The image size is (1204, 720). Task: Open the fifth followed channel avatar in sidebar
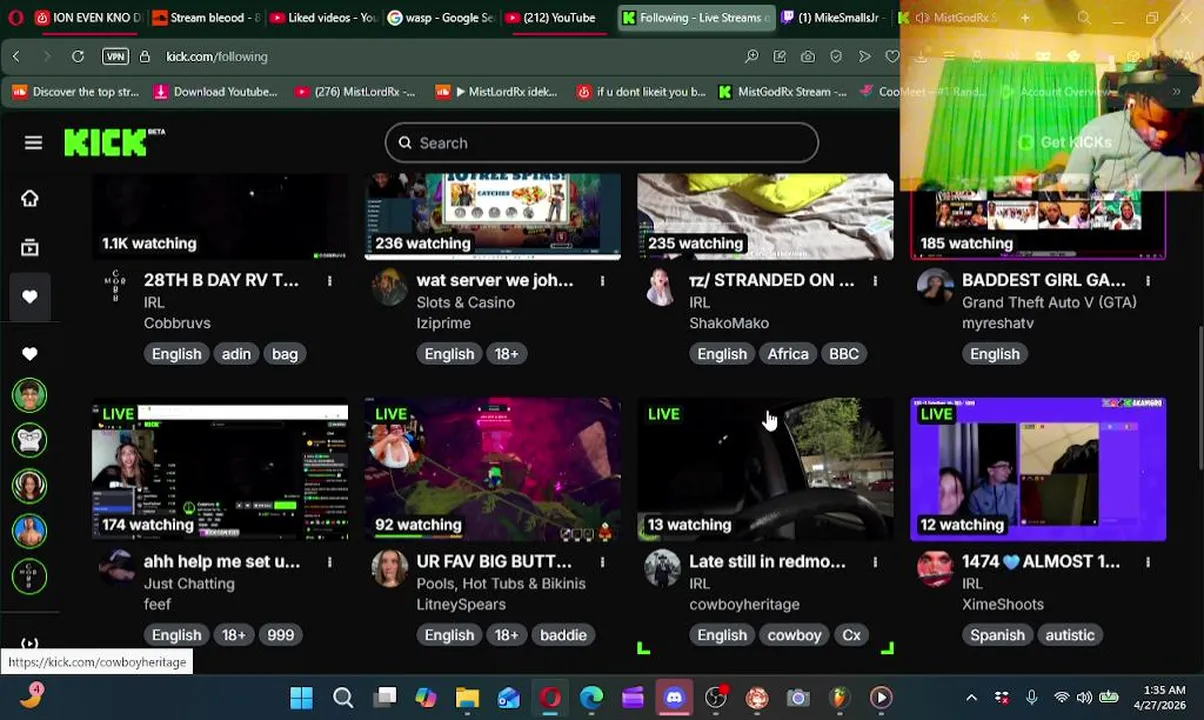coord(30,576)
